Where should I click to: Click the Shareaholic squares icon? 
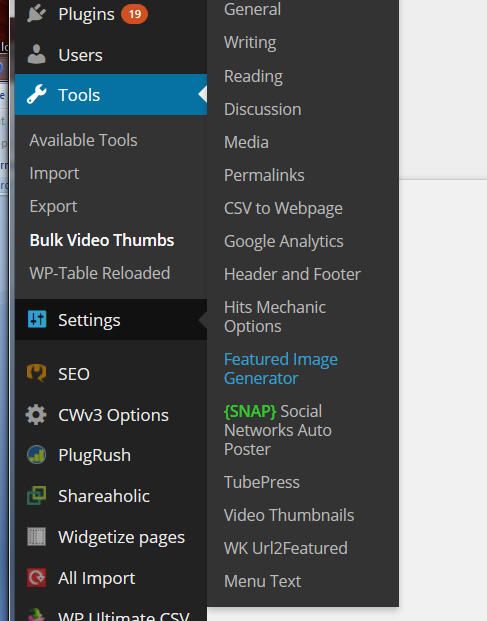[36, 495]
